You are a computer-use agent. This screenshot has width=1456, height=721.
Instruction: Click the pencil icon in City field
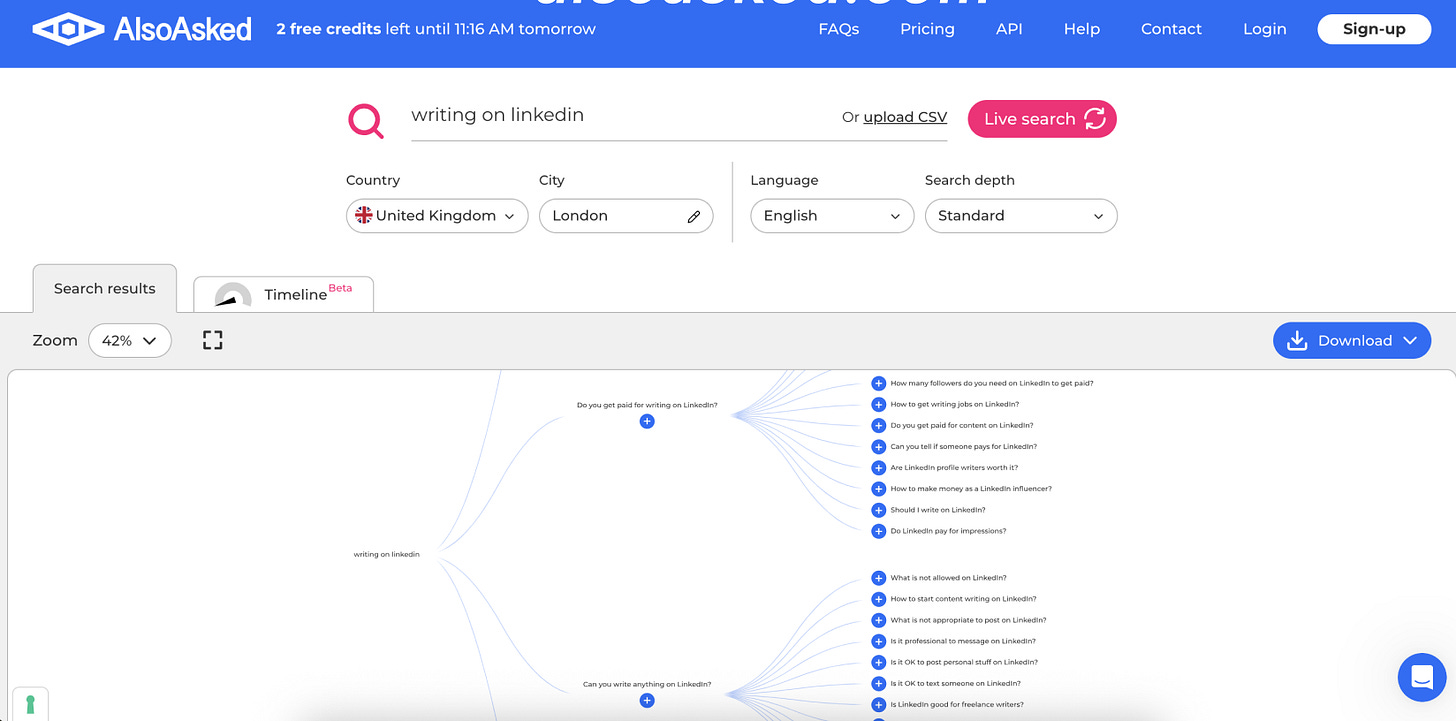[x=694, y=216]
